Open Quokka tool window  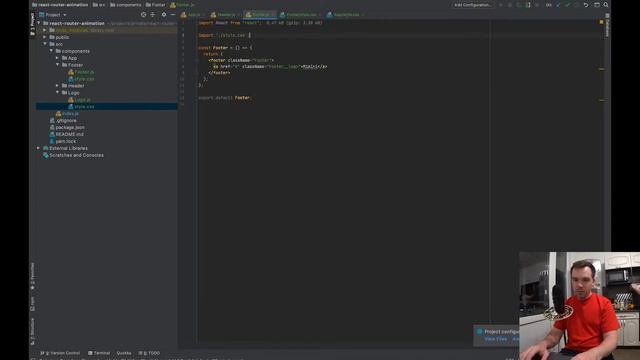[x=124, y=353]
